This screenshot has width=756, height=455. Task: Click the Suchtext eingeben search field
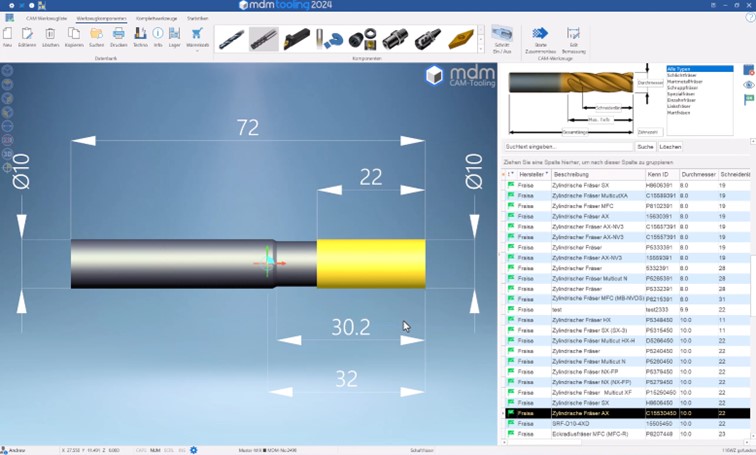[x=568, y=147]
